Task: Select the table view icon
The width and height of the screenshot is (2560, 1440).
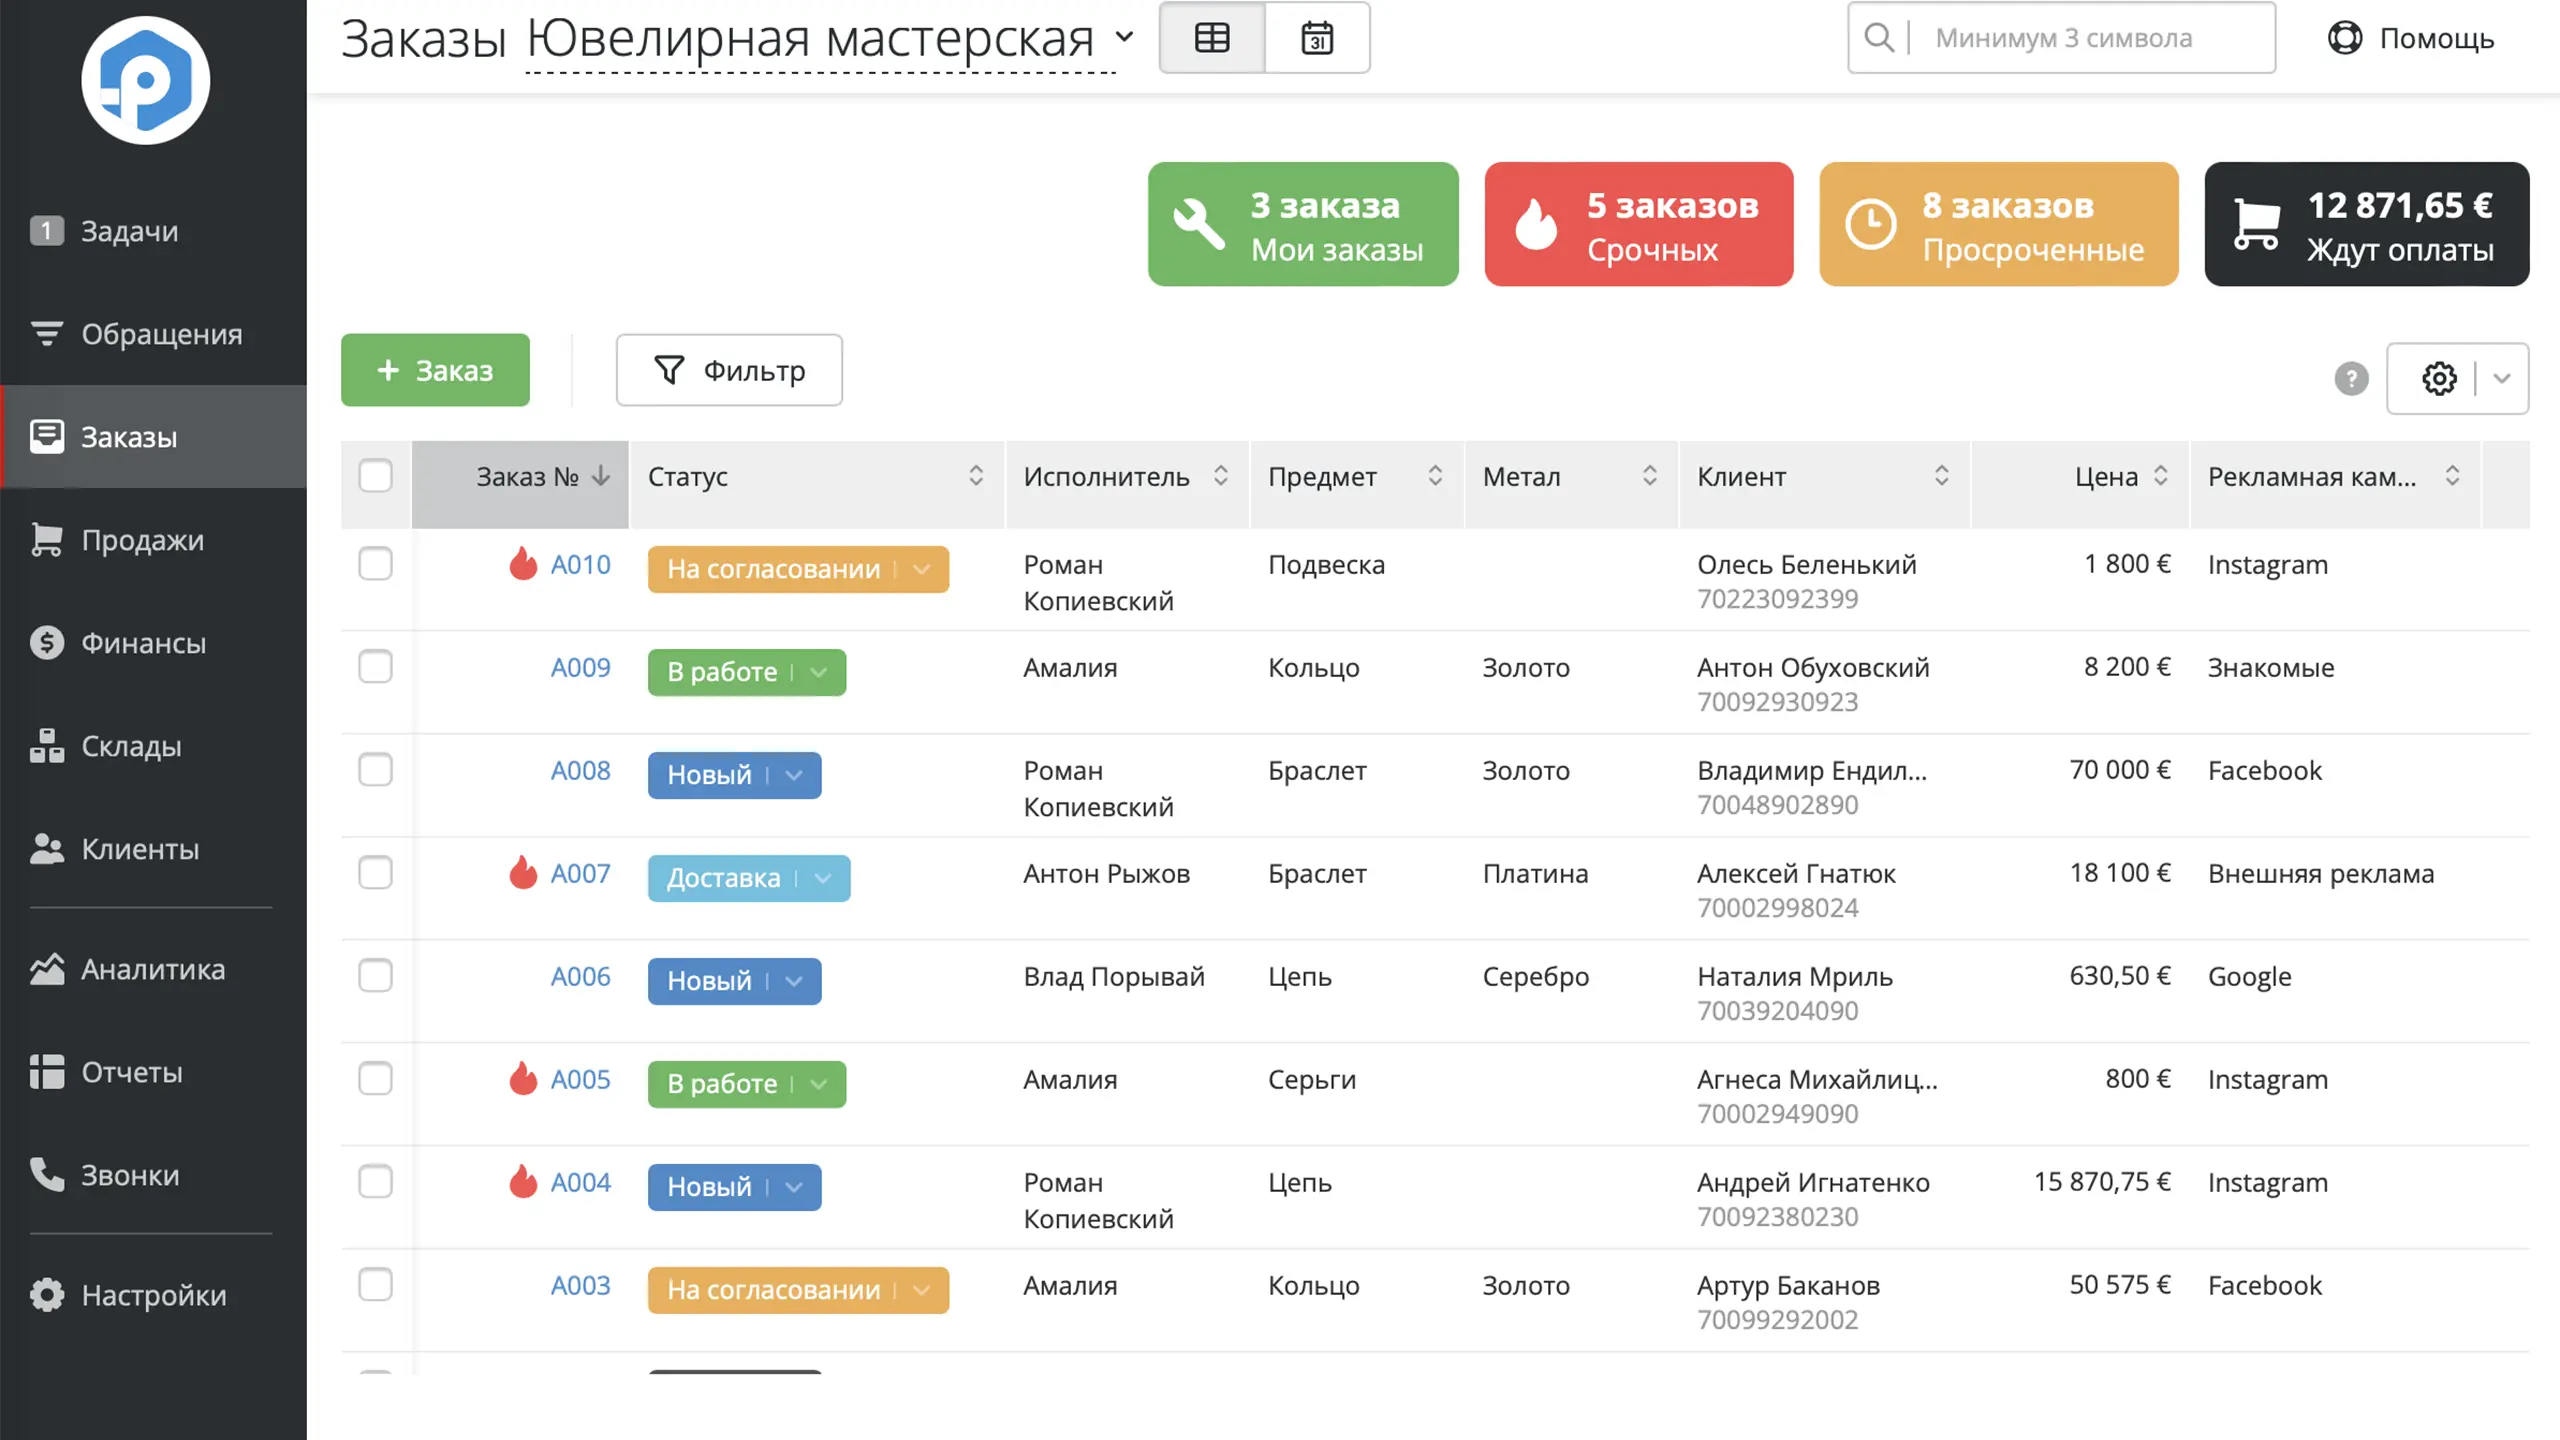Action: [1212, 38]
